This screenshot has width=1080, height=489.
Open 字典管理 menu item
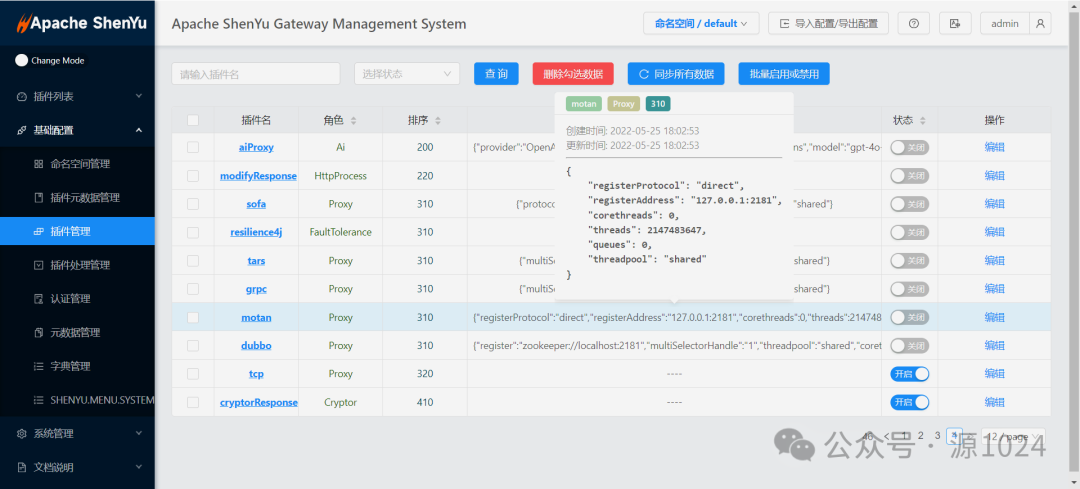[x=77, y=366]
